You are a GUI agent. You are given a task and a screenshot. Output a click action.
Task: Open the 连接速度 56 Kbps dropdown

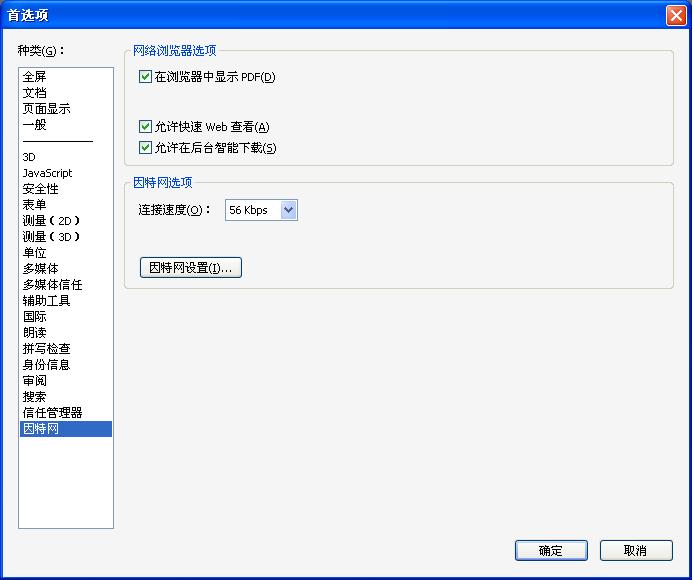(261, 210)
